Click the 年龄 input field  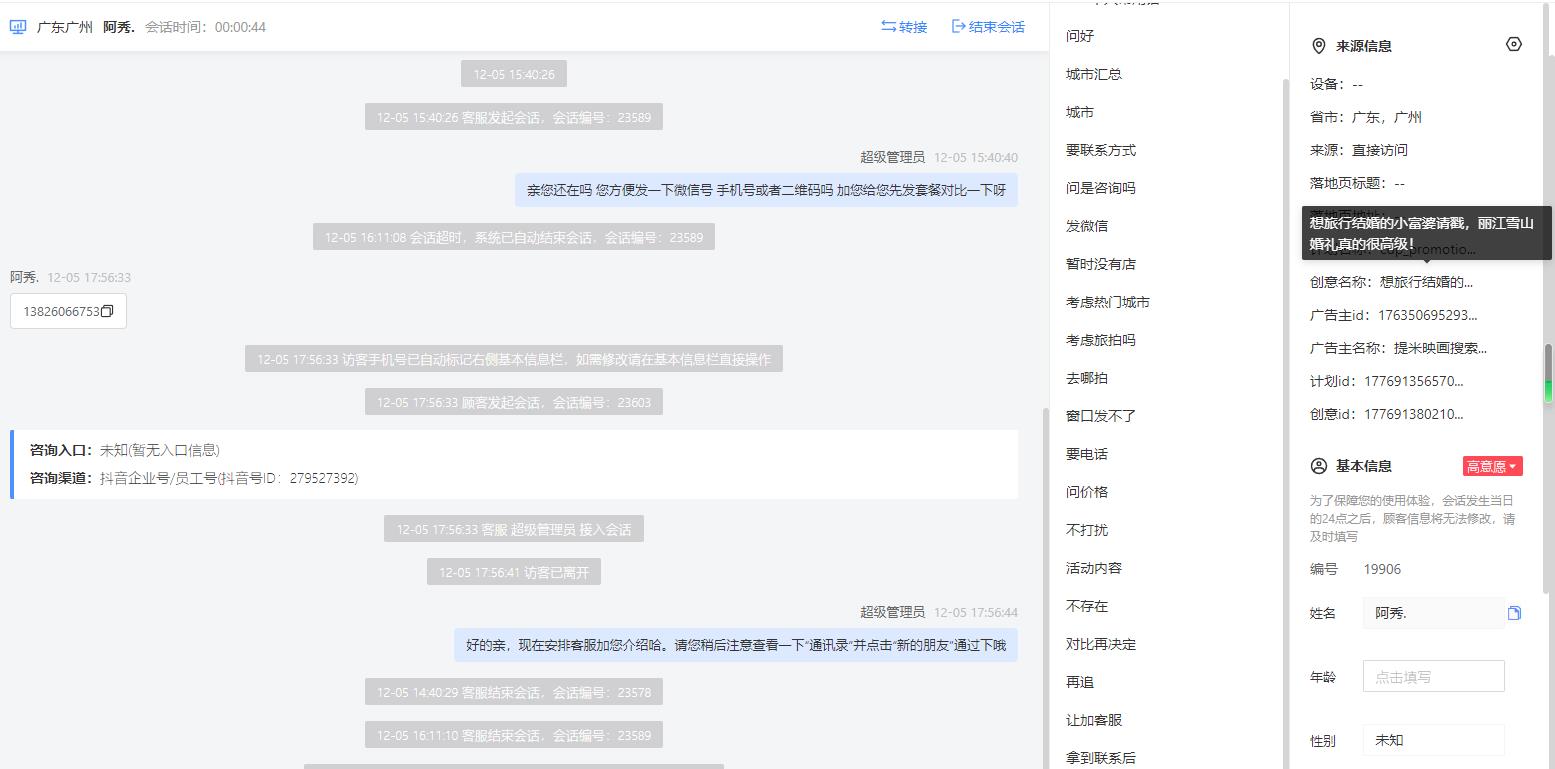[x=1433, y=676]
